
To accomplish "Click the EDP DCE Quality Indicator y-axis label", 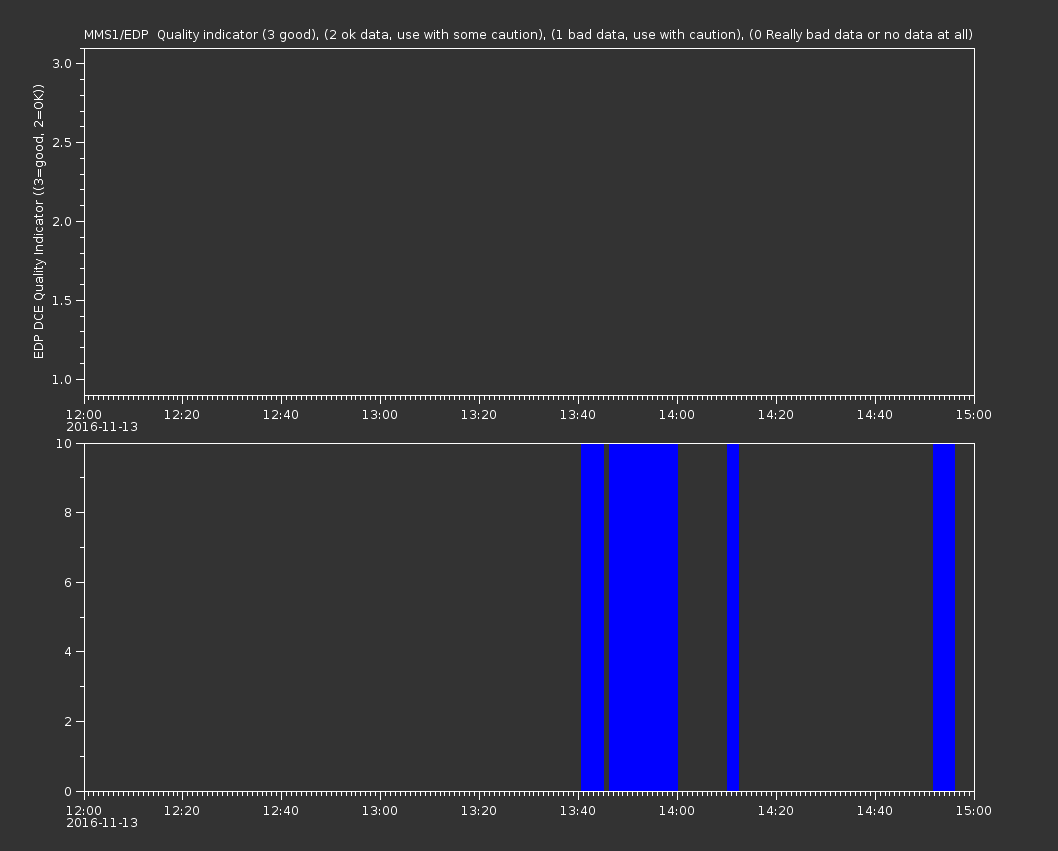I will pos(38,221).
